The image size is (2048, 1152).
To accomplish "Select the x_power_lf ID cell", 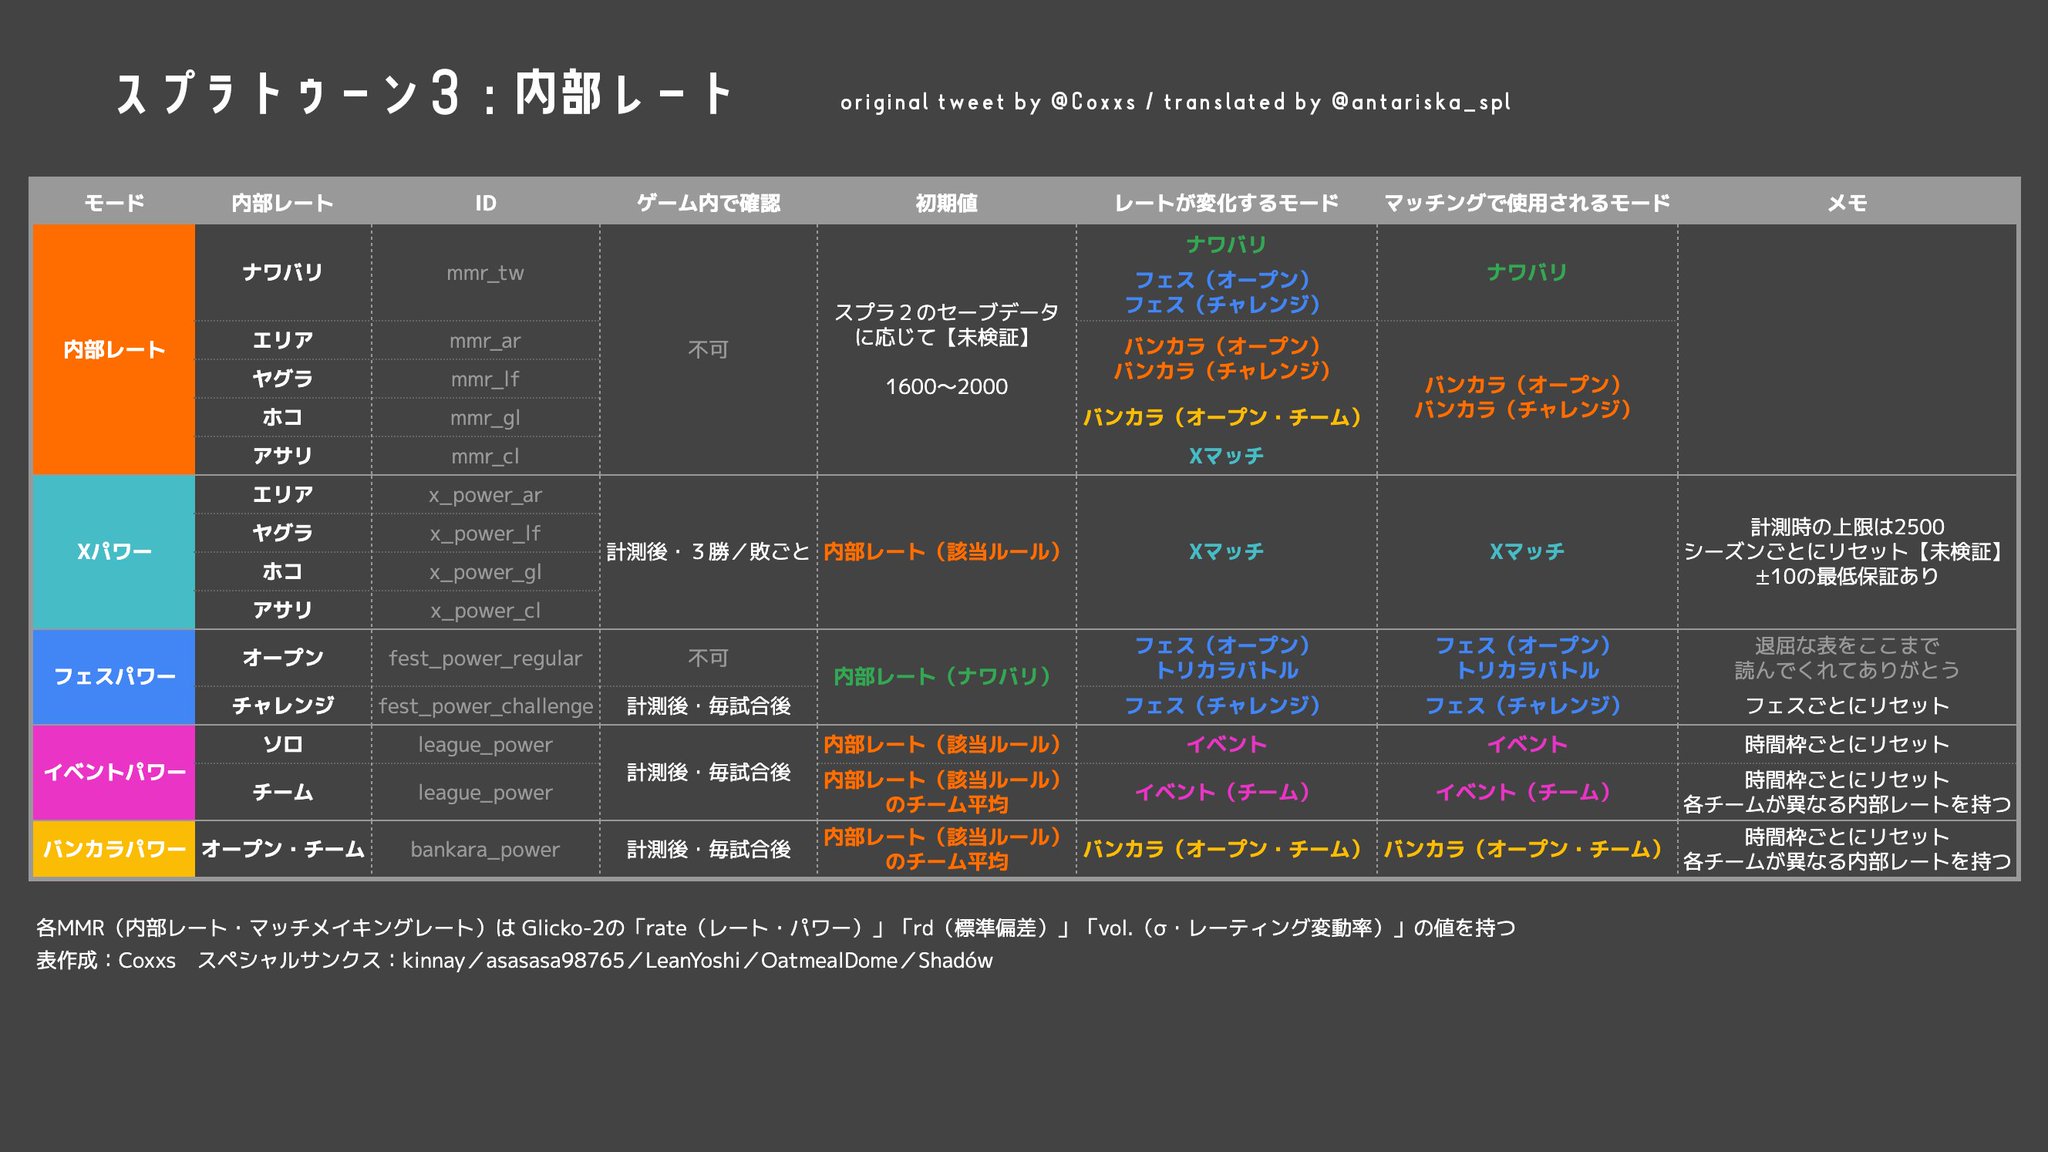I will [485, 533].
